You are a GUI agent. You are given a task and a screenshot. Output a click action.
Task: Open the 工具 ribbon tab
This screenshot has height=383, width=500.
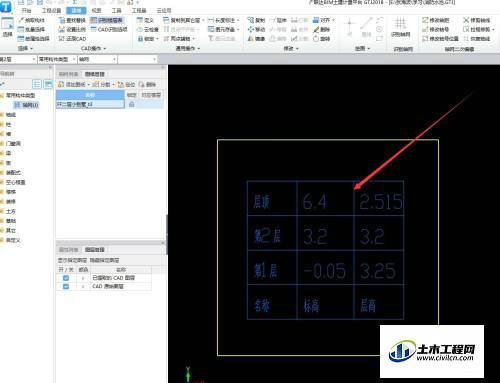(116, 11)
